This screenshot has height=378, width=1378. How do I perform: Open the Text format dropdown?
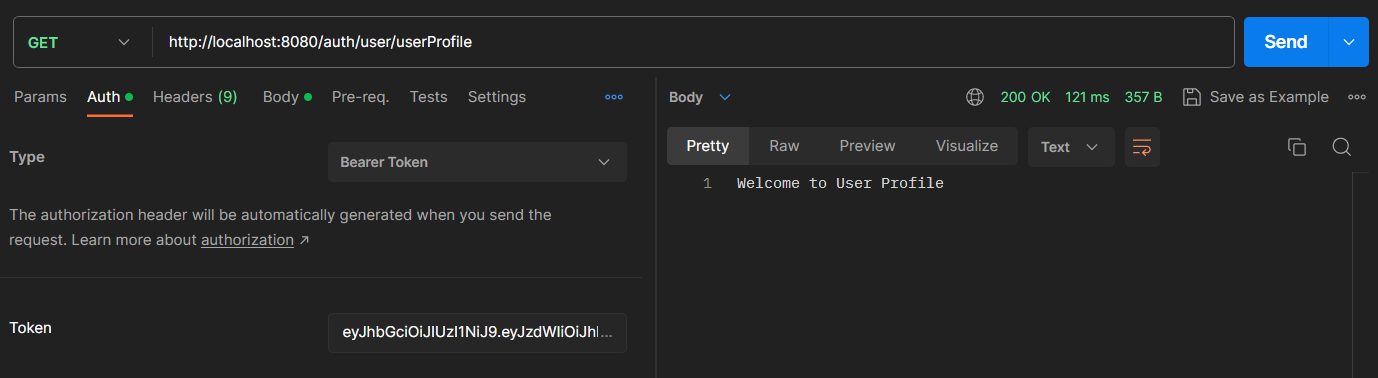click(x=1071, y=147)
